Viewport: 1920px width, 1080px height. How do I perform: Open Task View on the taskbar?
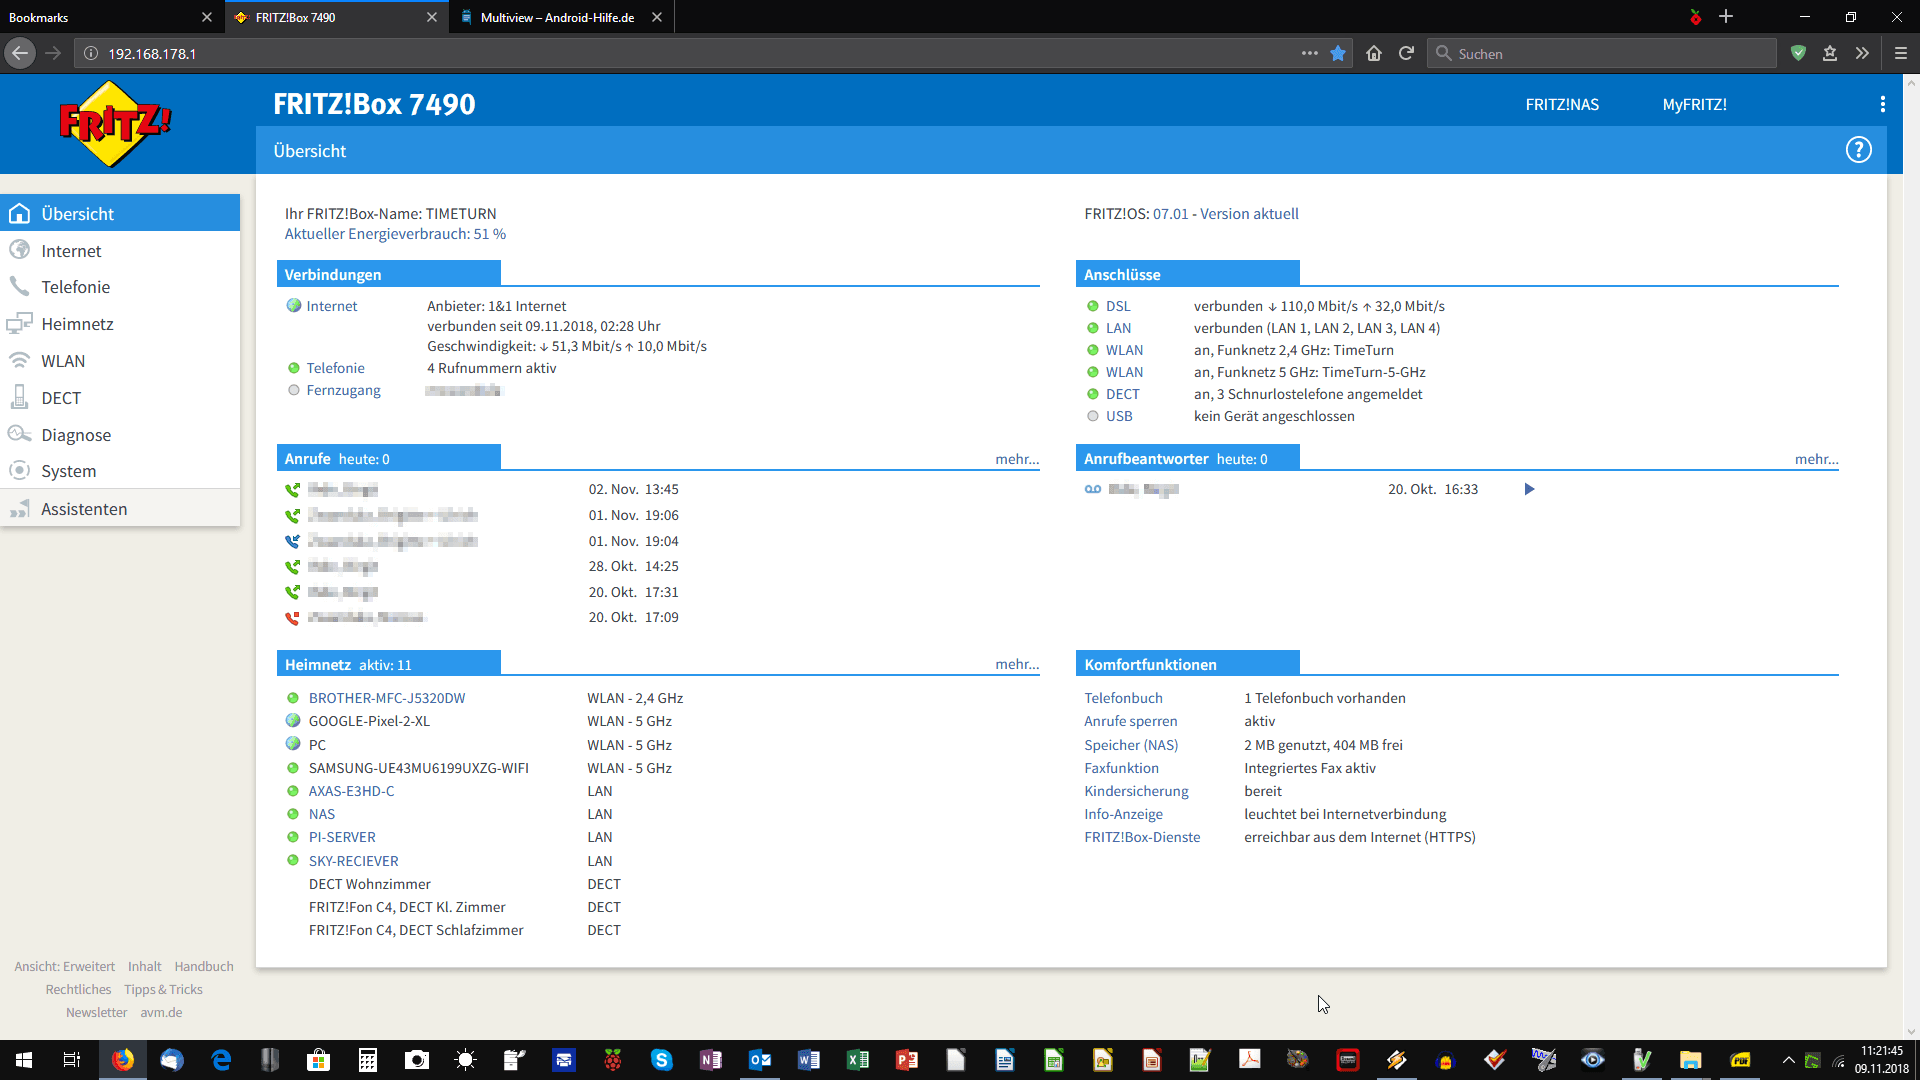pyautogui.click(x=72, y=1060)
